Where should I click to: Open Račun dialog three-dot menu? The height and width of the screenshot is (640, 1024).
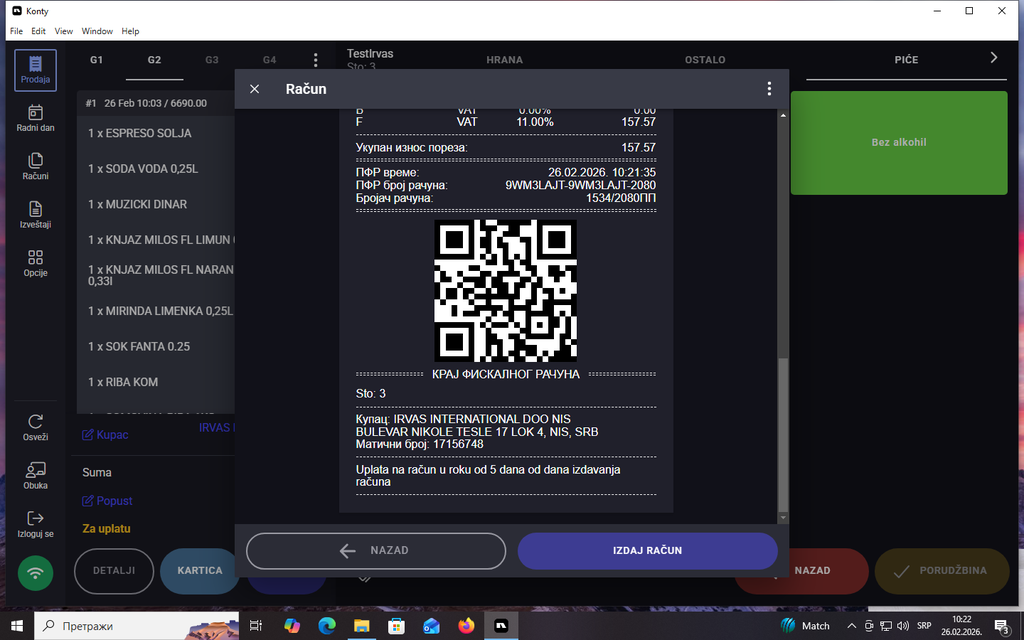pyautogui.click(x=769, y=89)
